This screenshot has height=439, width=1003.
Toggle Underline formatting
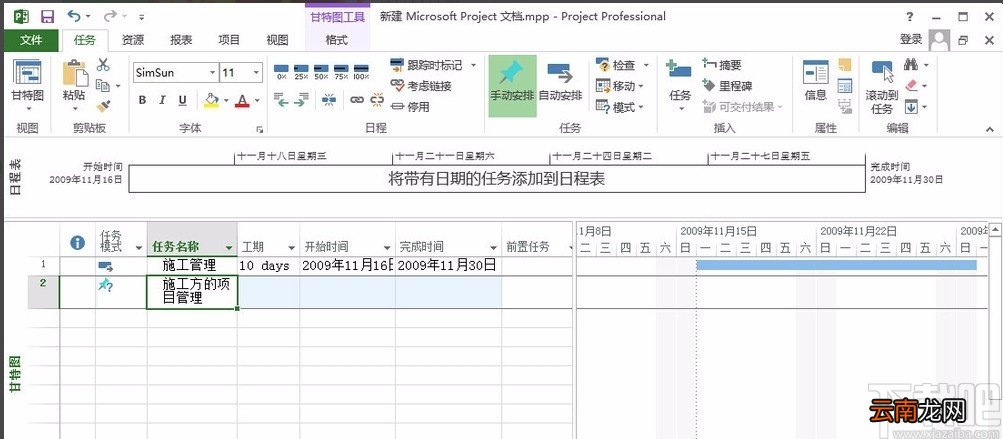click(182, 100)
